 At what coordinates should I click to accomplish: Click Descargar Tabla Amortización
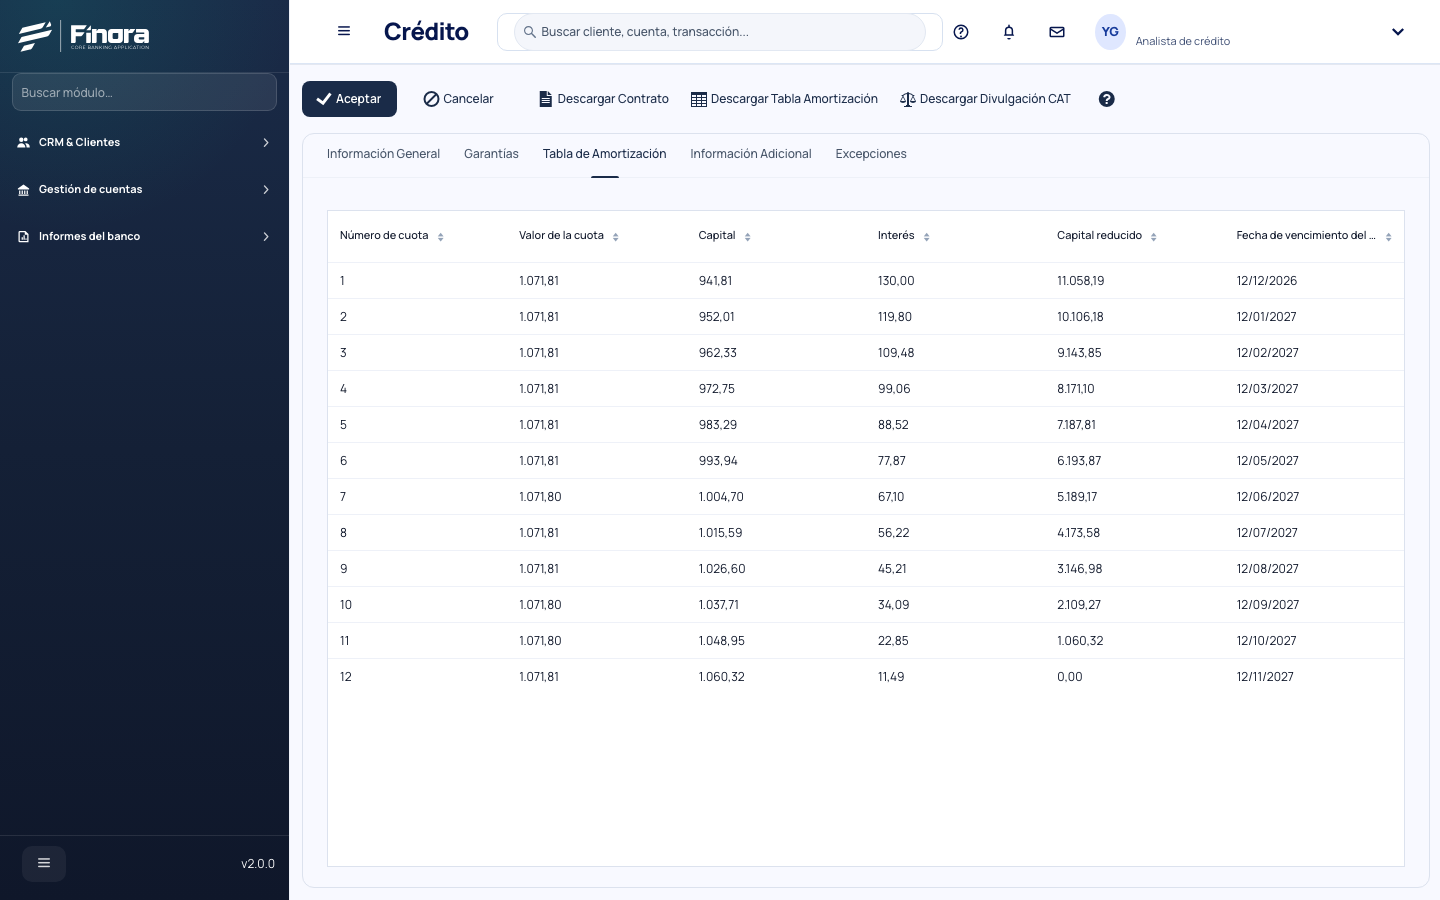784,99
